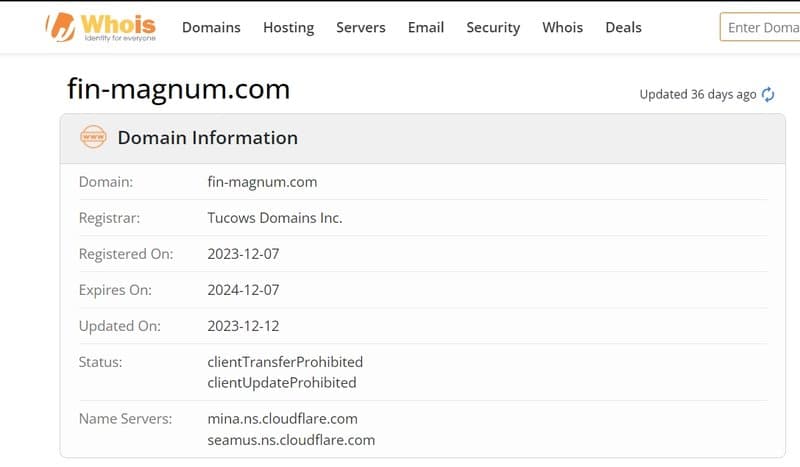Screen dimensions: 800x467
Task: Open the Deals menu
Action: point(623,28)
